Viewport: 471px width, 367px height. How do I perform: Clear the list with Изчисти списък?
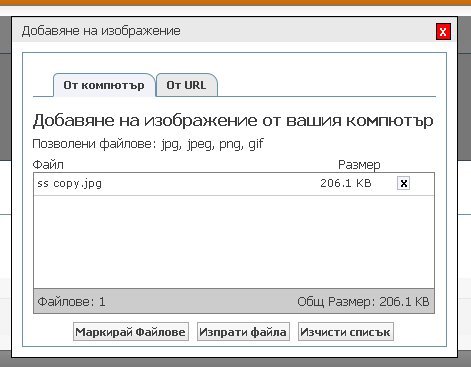click(346, 332)
